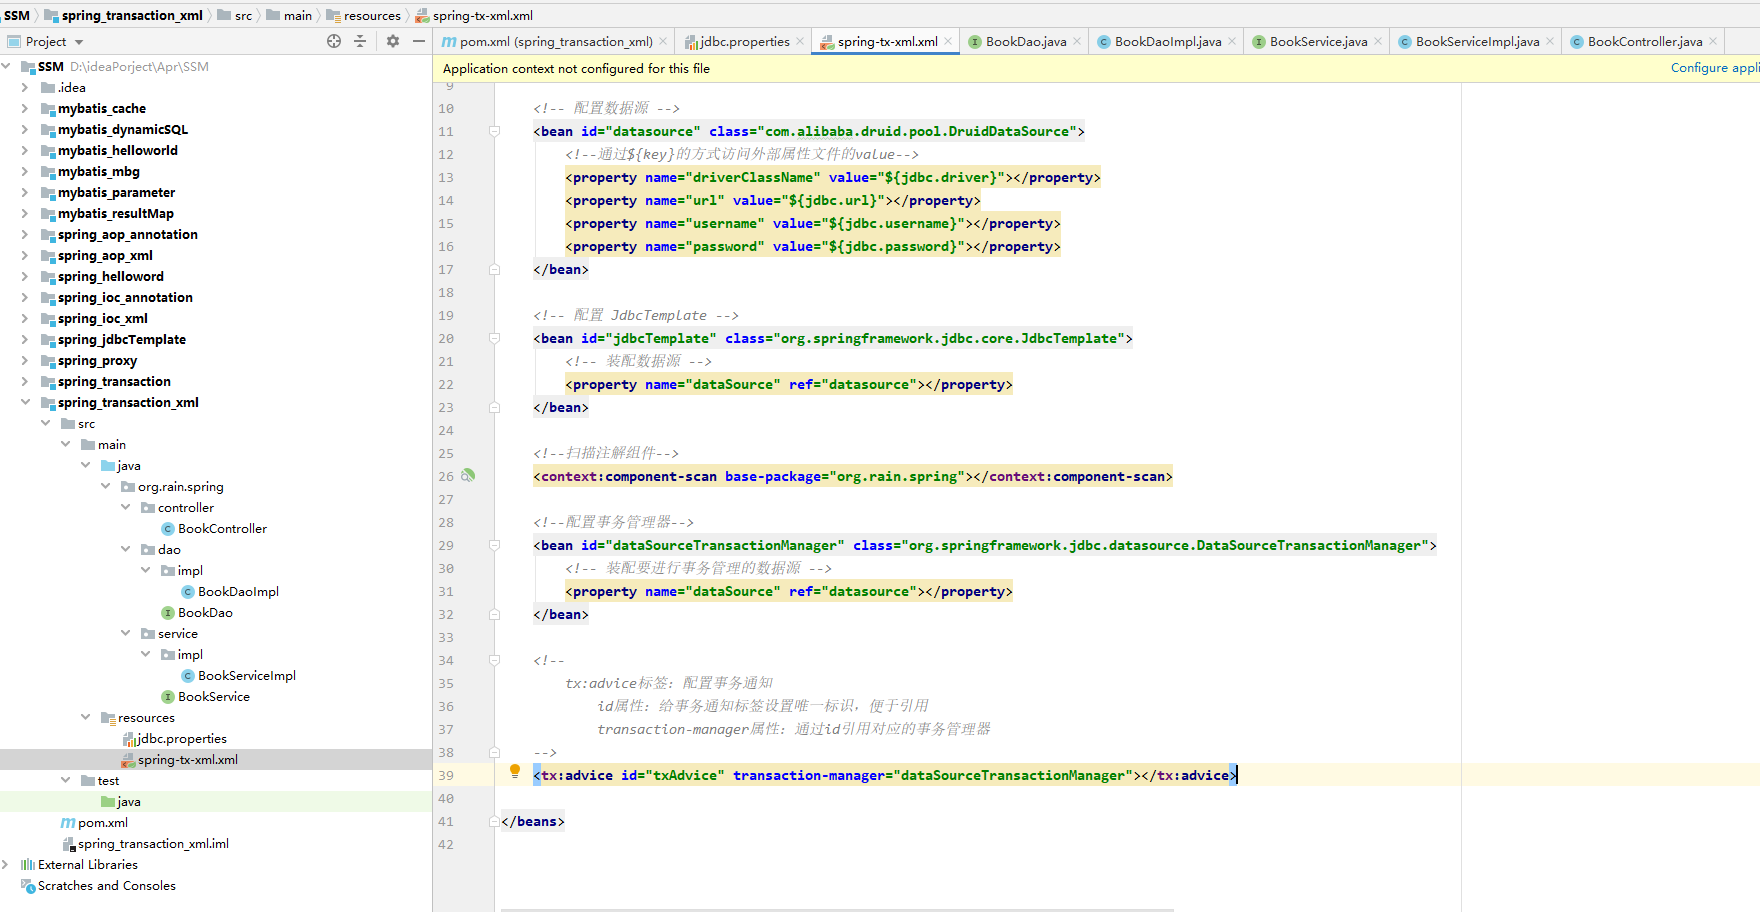Collapse the org.rain.spring package
Screen dimensions: 1760x912
pos(105,486)
